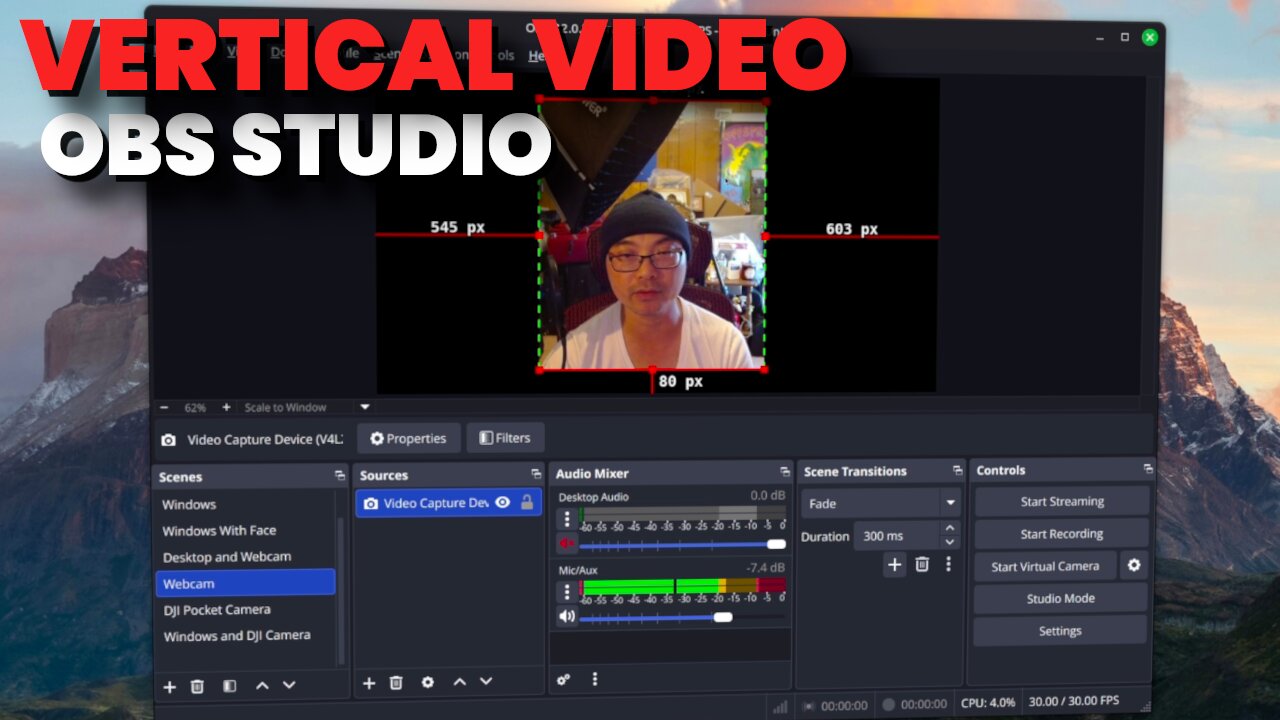Decrease transition duration with down stepper
This screenshot has height=720, width=1280.
pyautogui.click(x=950, y=543)
